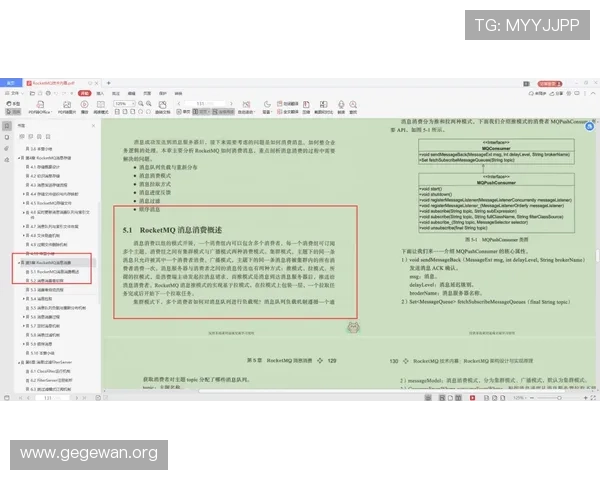The width and height of the screenshot is (600, 480).
Task: Zoom in with the magnifier plus icon
Action: (x=149, y=104)
